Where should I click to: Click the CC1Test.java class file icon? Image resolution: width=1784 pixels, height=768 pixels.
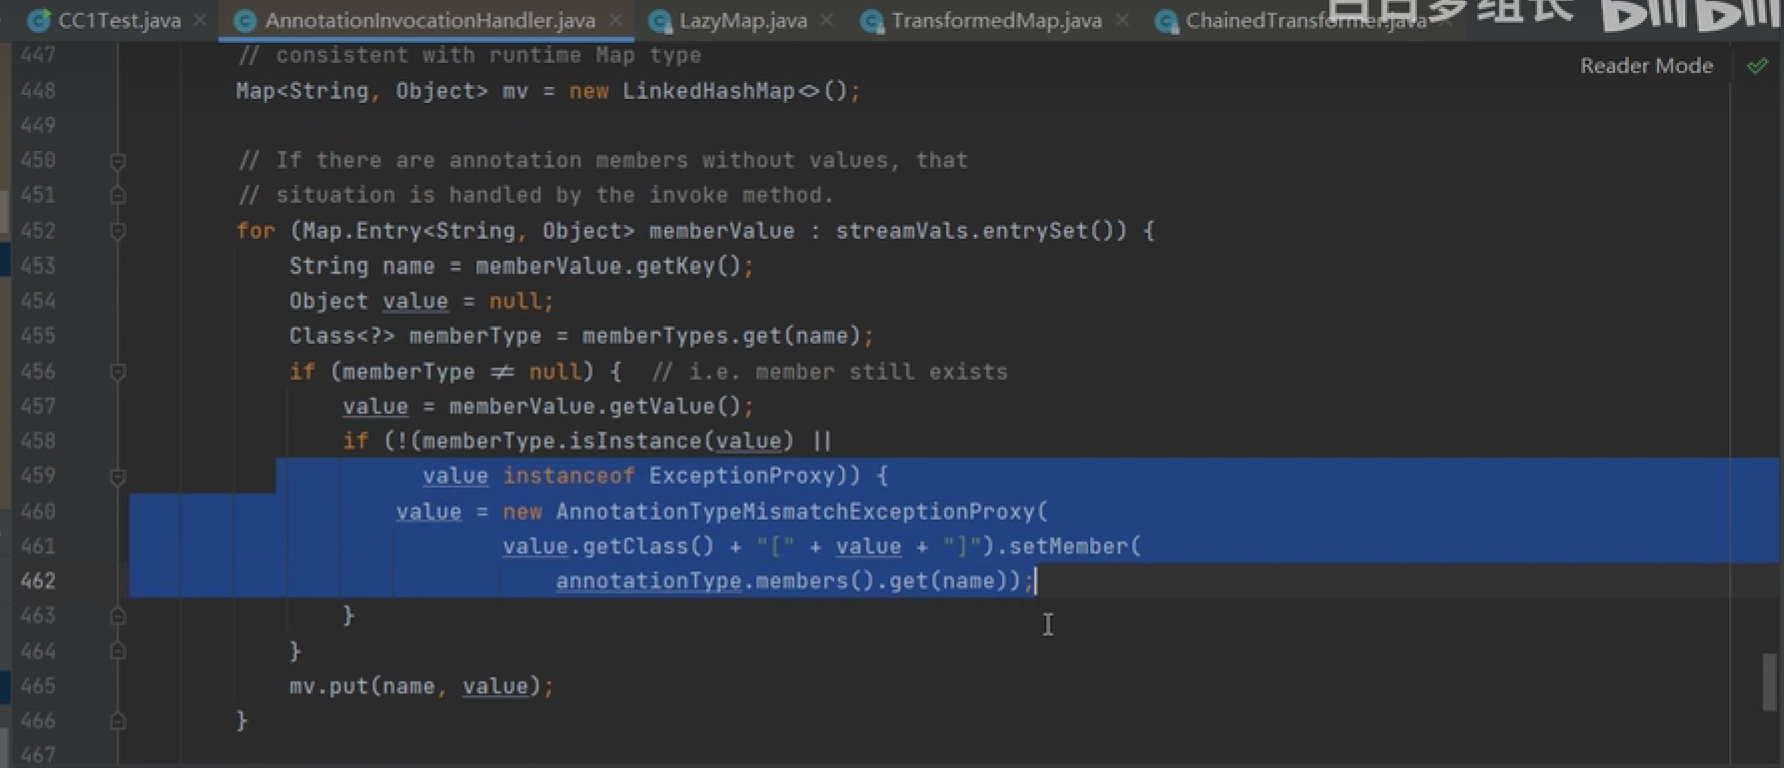[39, 20]
